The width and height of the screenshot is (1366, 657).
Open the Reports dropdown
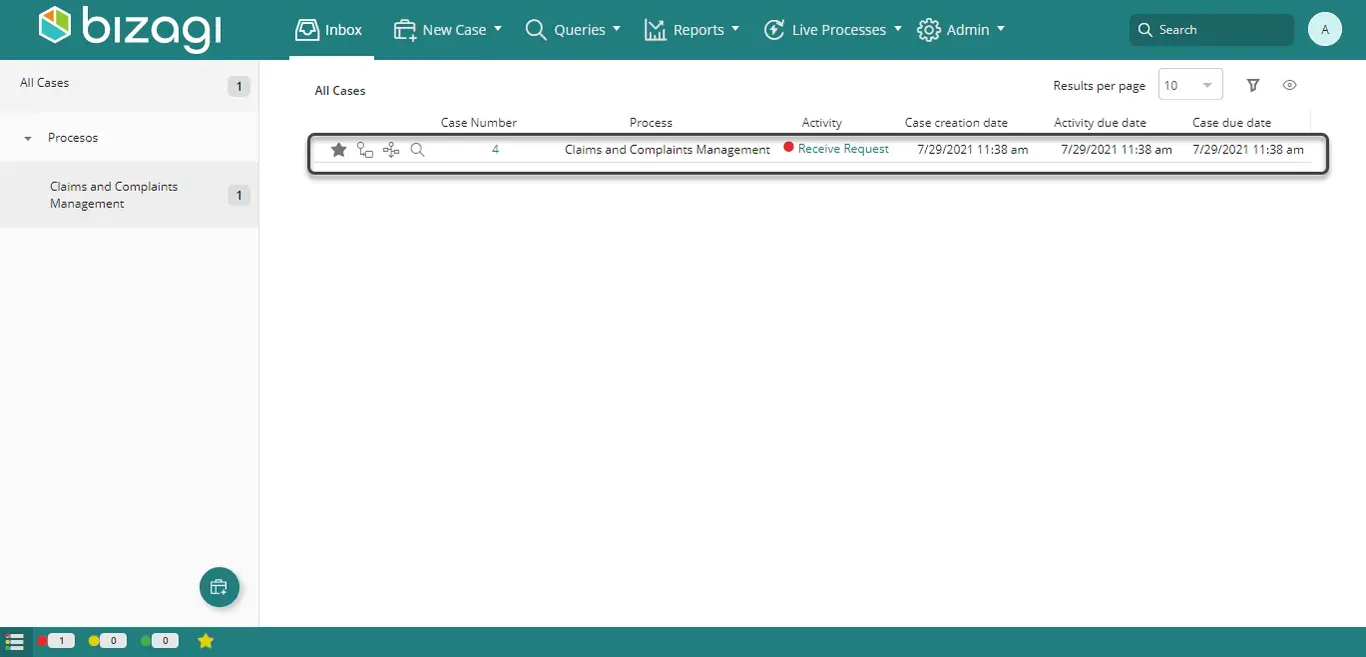point(692,30)
